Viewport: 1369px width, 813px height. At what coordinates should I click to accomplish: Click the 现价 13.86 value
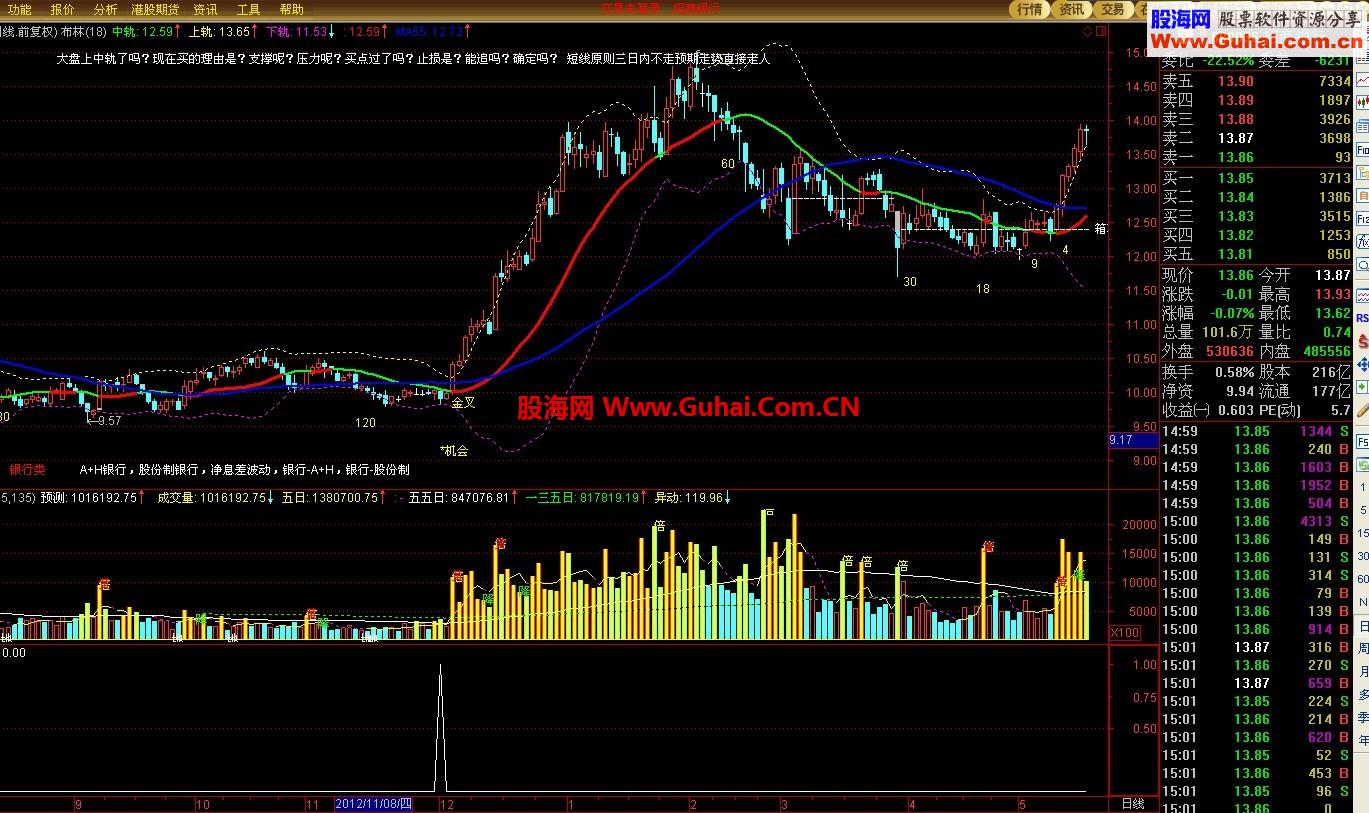tap(1236, 275)
